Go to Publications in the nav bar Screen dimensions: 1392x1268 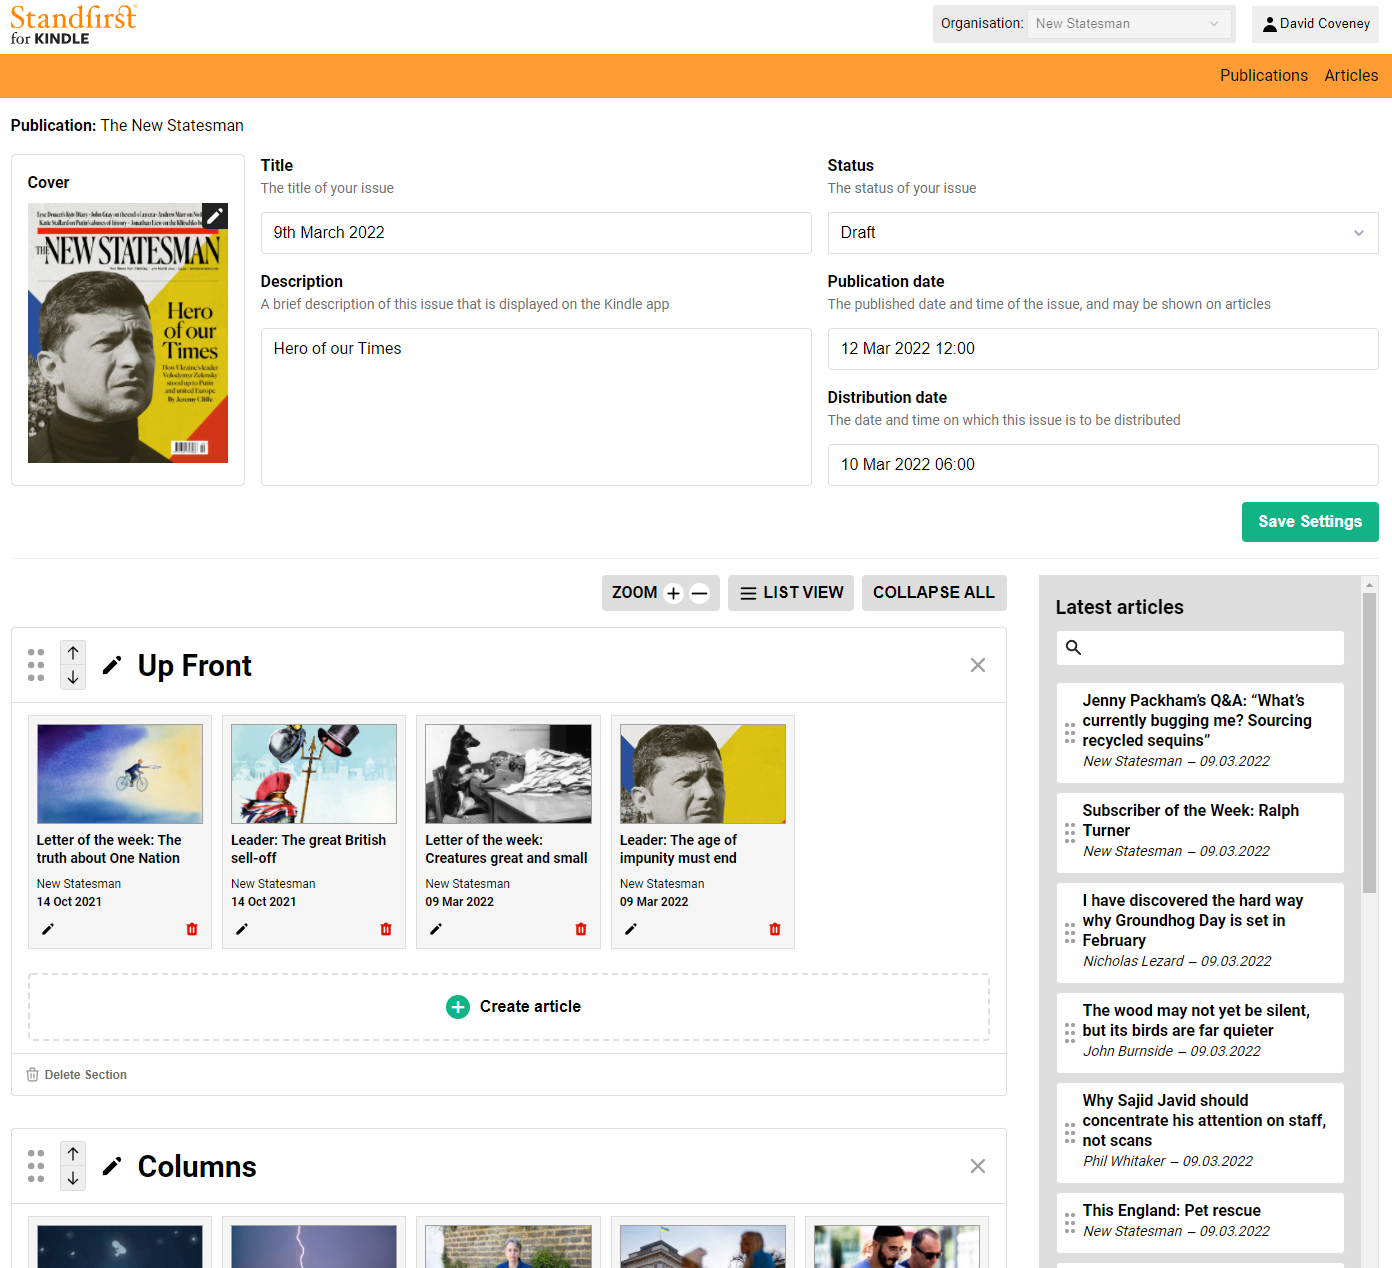(1264, 76)
